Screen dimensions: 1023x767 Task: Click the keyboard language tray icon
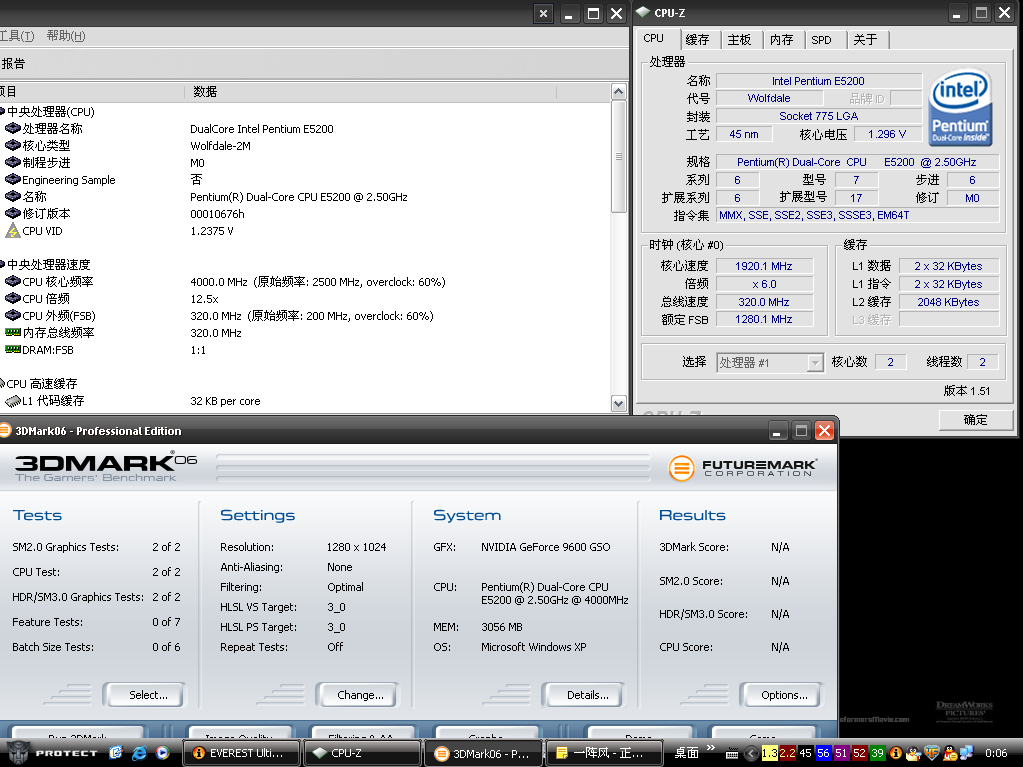tap(732, 753)
